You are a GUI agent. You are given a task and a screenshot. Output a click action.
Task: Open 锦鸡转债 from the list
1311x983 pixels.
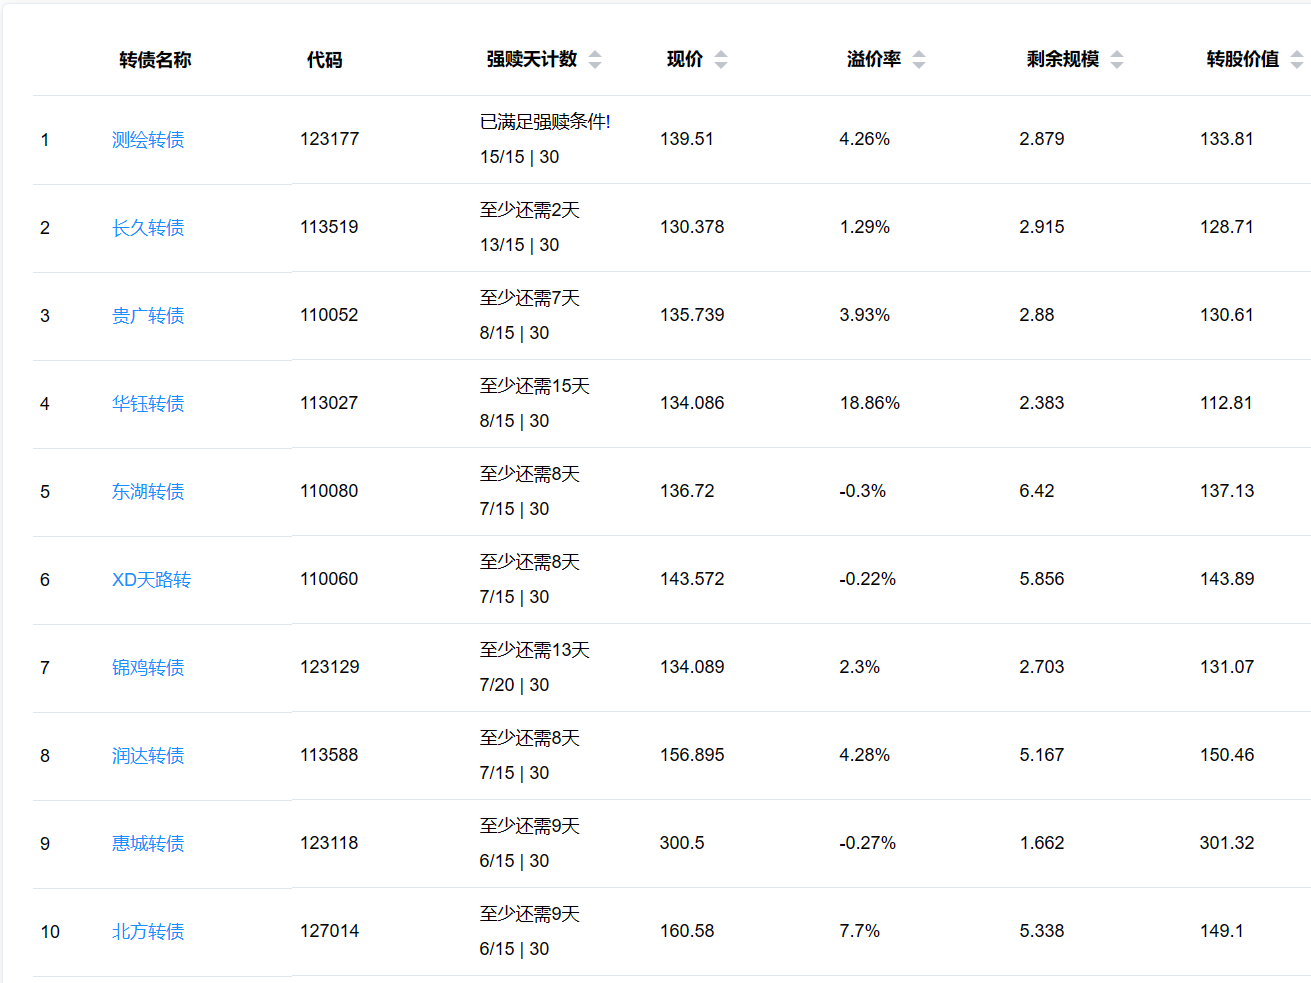(148, 668)
